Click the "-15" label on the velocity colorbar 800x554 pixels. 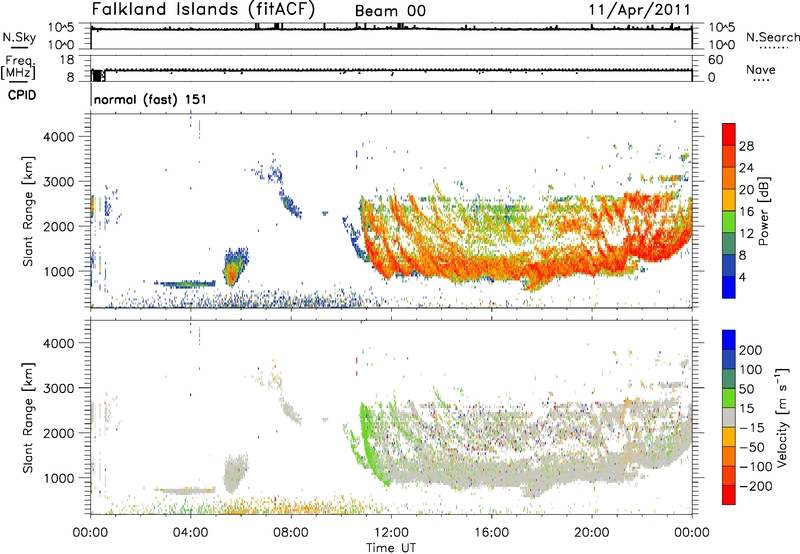752,428
